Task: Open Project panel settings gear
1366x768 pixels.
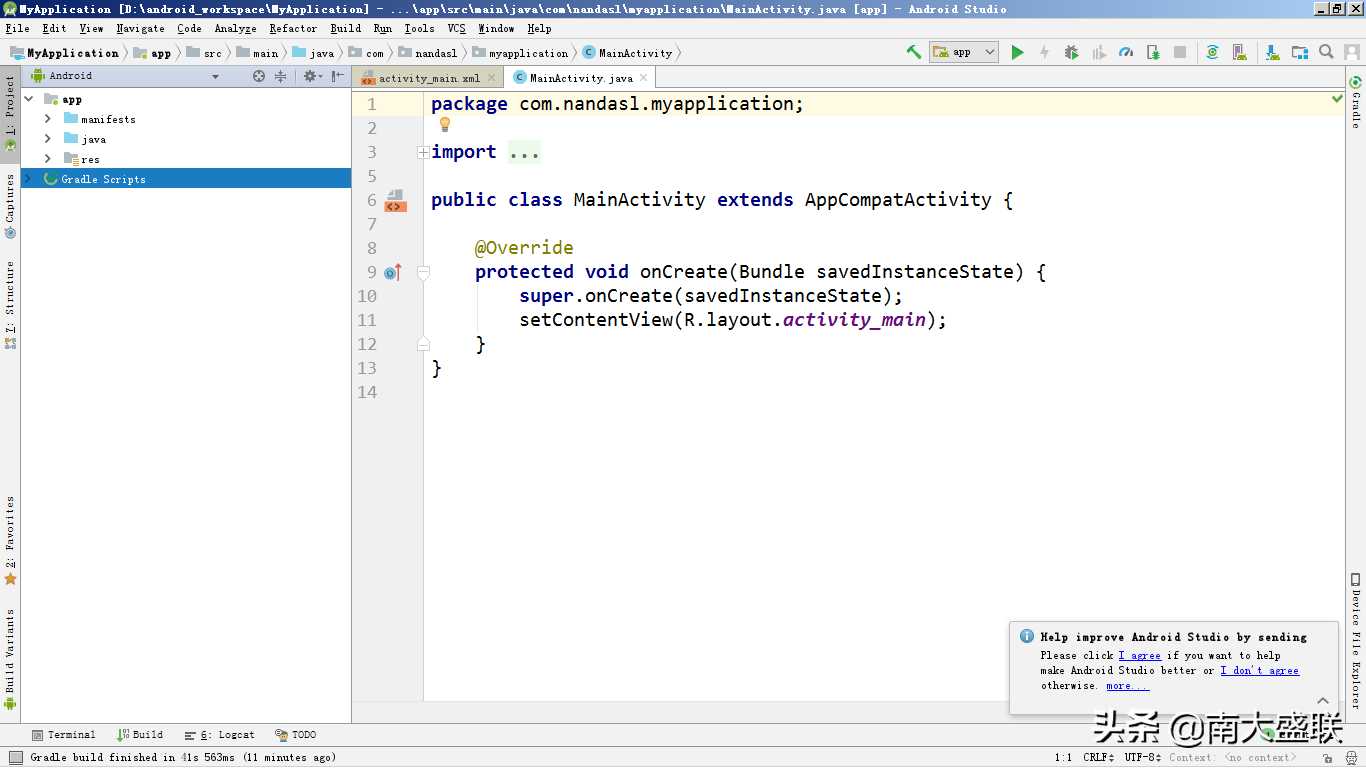Action: coord(311,76)
